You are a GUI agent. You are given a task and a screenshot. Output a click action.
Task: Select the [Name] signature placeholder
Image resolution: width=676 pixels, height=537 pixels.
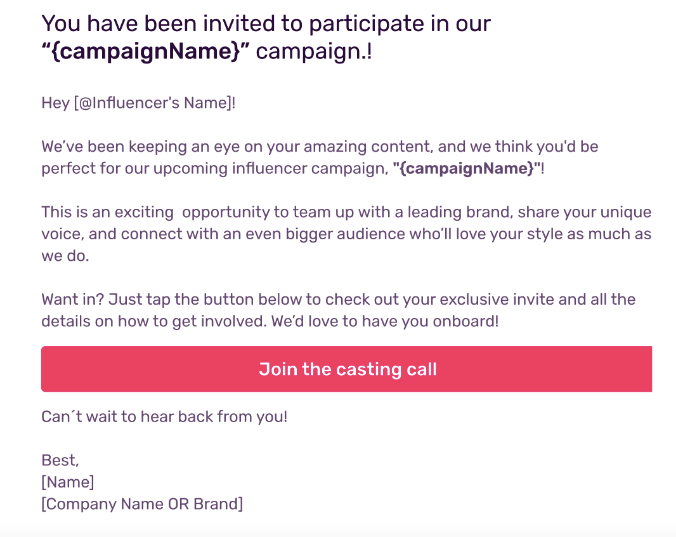(68, 482)
